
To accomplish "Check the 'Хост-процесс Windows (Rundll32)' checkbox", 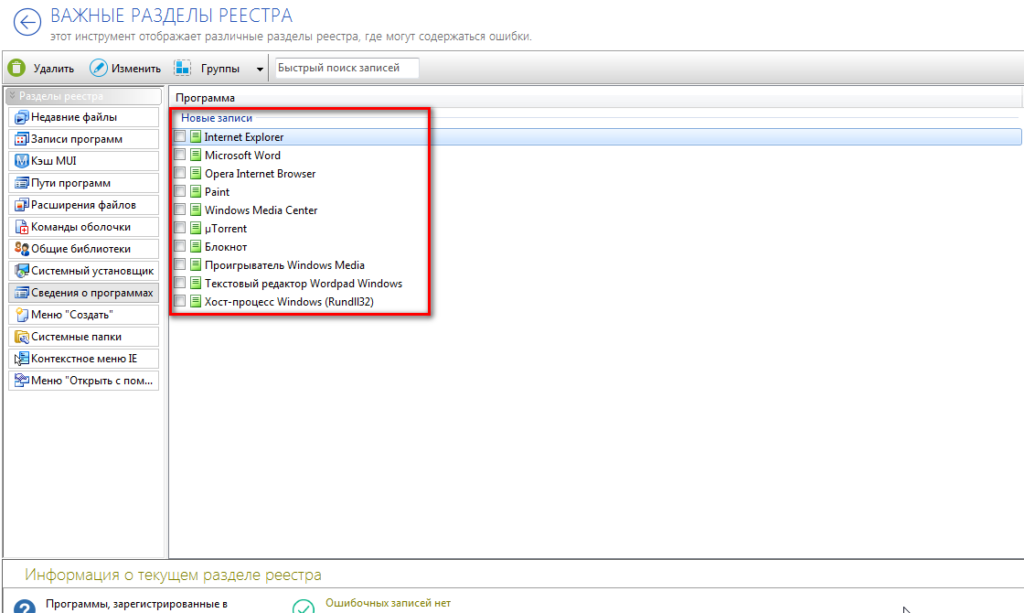I will pyautogui.click(x=180, y=301).
